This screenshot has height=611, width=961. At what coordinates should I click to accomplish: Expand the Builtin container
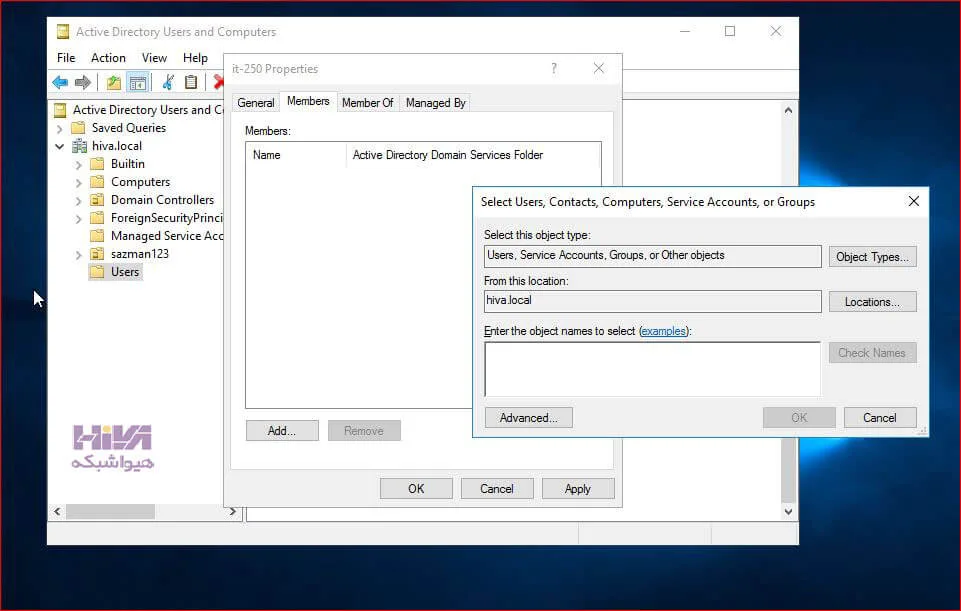(78, 165)
